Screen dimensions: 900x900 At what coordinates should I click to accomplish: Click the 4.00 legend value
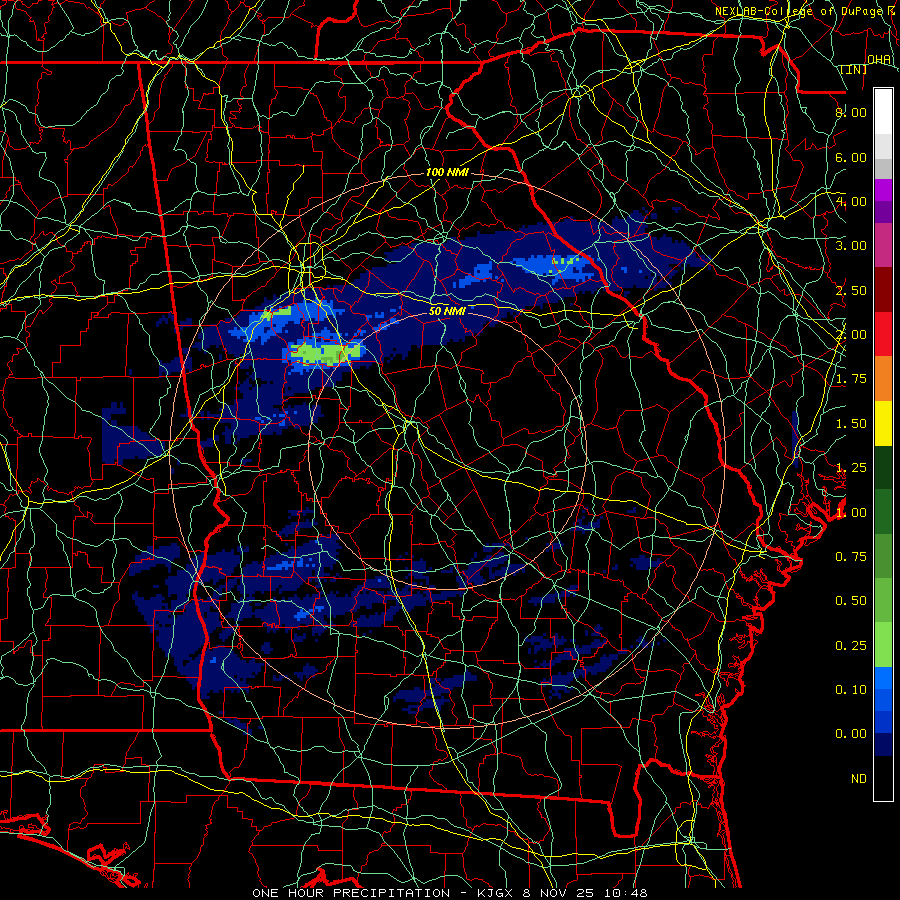[x=851, y=201]
